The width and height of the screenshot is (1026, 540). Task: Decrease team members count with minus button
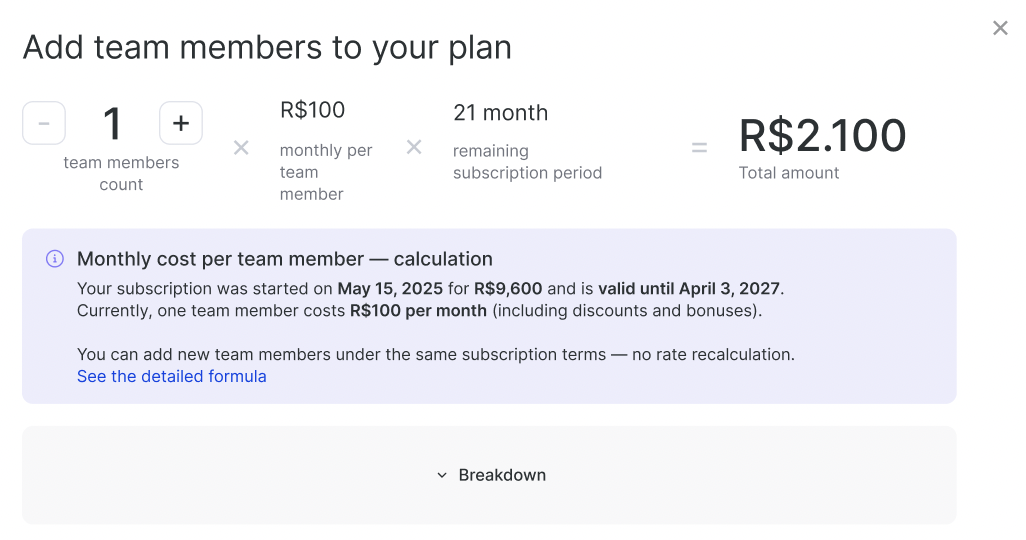click(x=44, y=123)
